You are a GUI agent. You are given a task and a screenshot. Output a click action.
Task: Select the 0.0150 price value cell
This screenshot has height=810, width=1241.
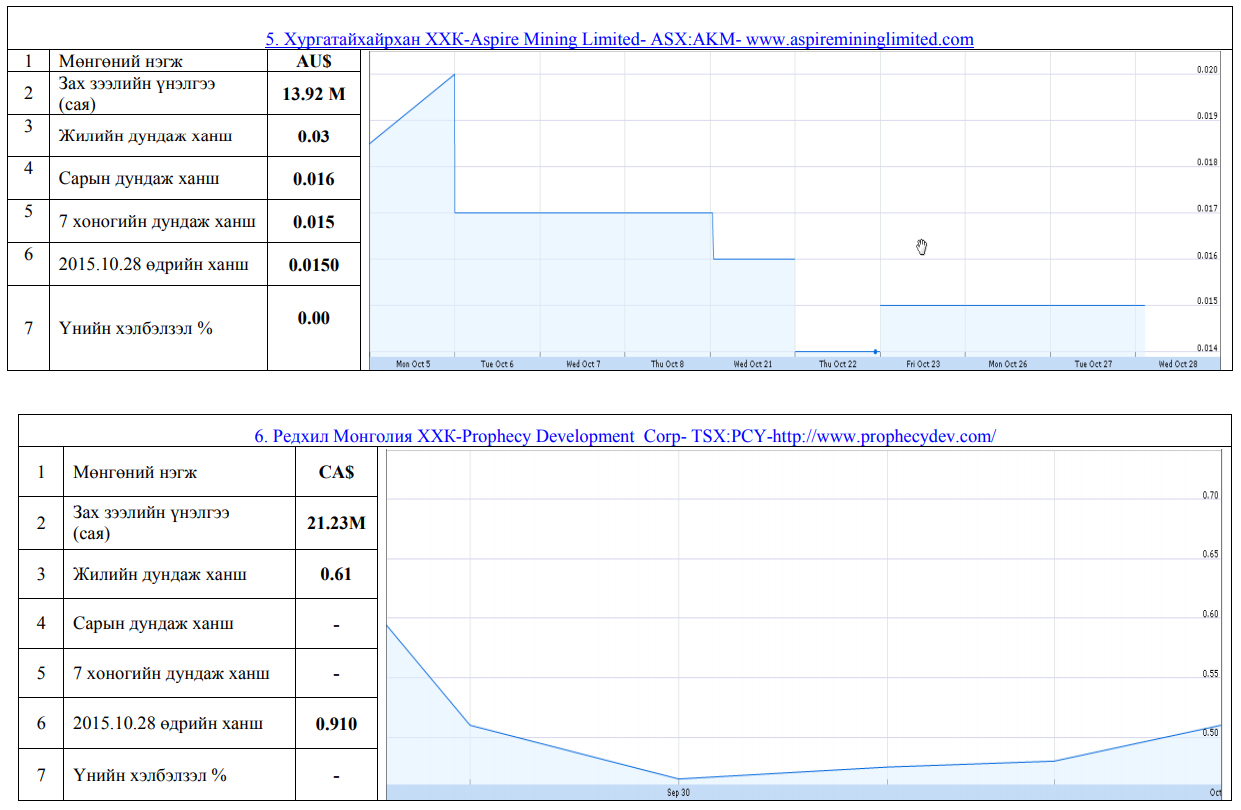pyautogui.click(x=313, y=265)
